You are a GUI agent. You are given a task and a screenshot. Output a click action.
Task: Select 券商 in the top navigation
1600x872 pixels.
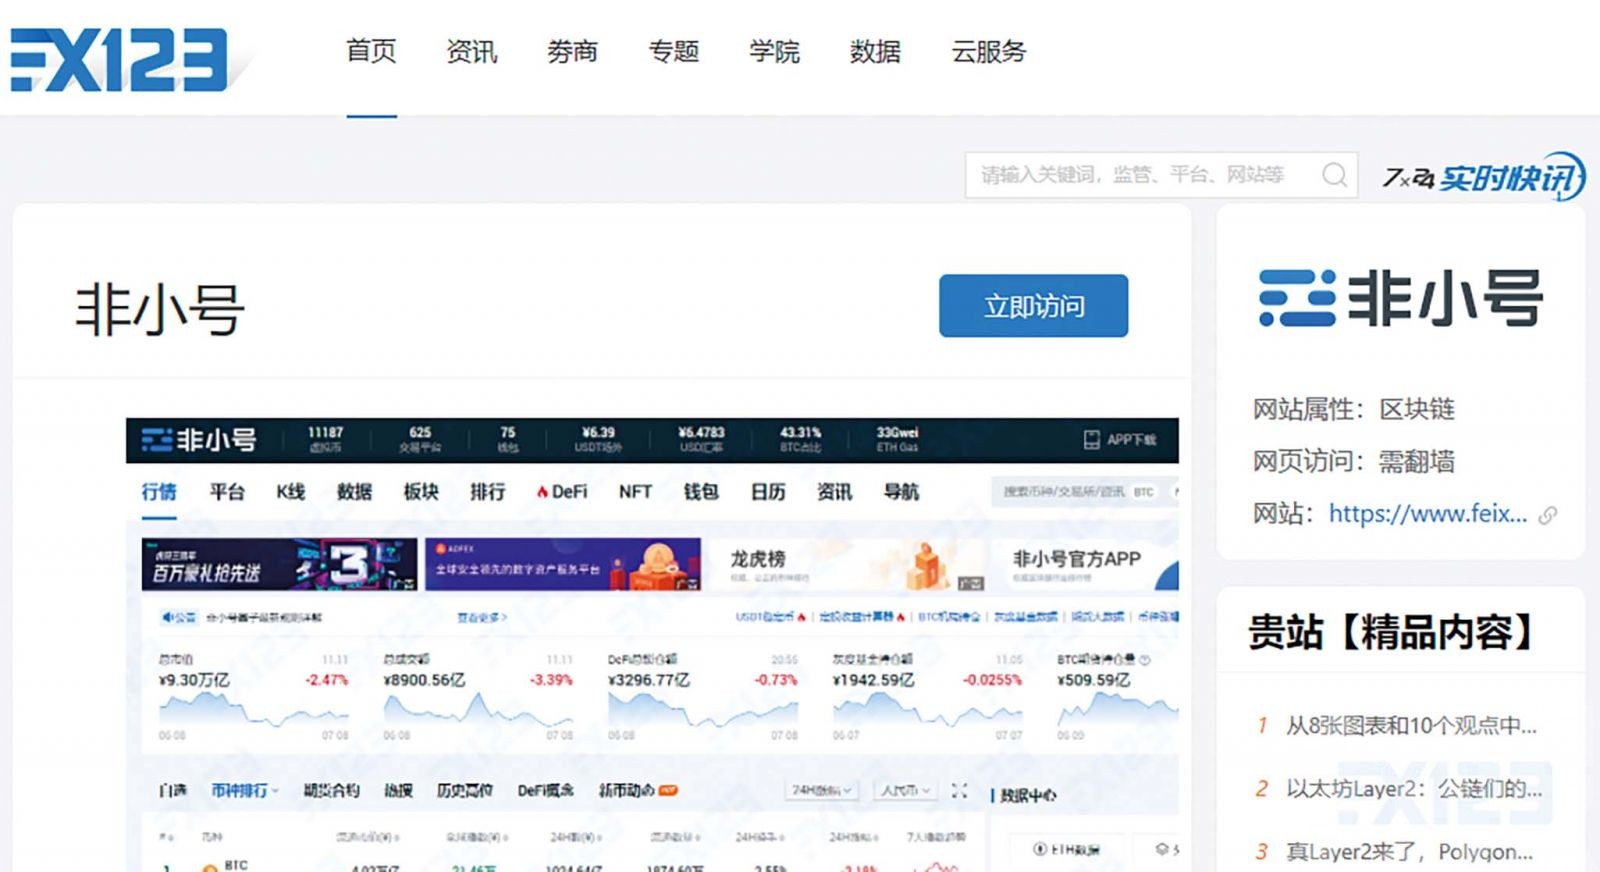click(x=572, y=51)
